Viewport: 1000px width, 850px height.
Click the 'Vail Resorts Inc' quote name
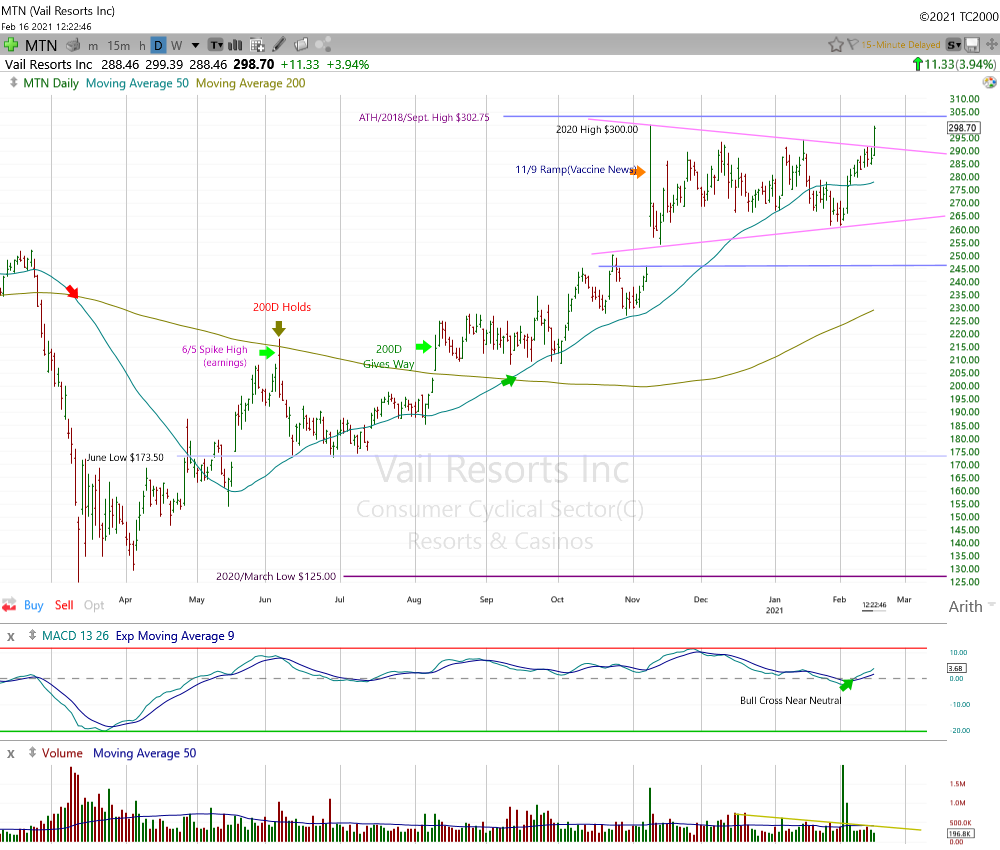48,64
